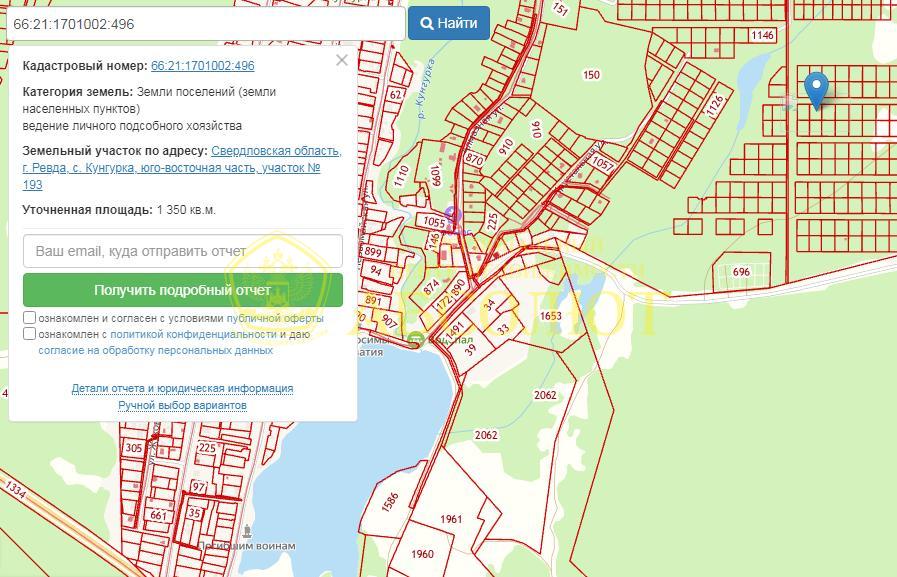Click the Получить подробный отчет button
Image resolution: width=897 pixels, height=577 pixels.
(183, 290)
